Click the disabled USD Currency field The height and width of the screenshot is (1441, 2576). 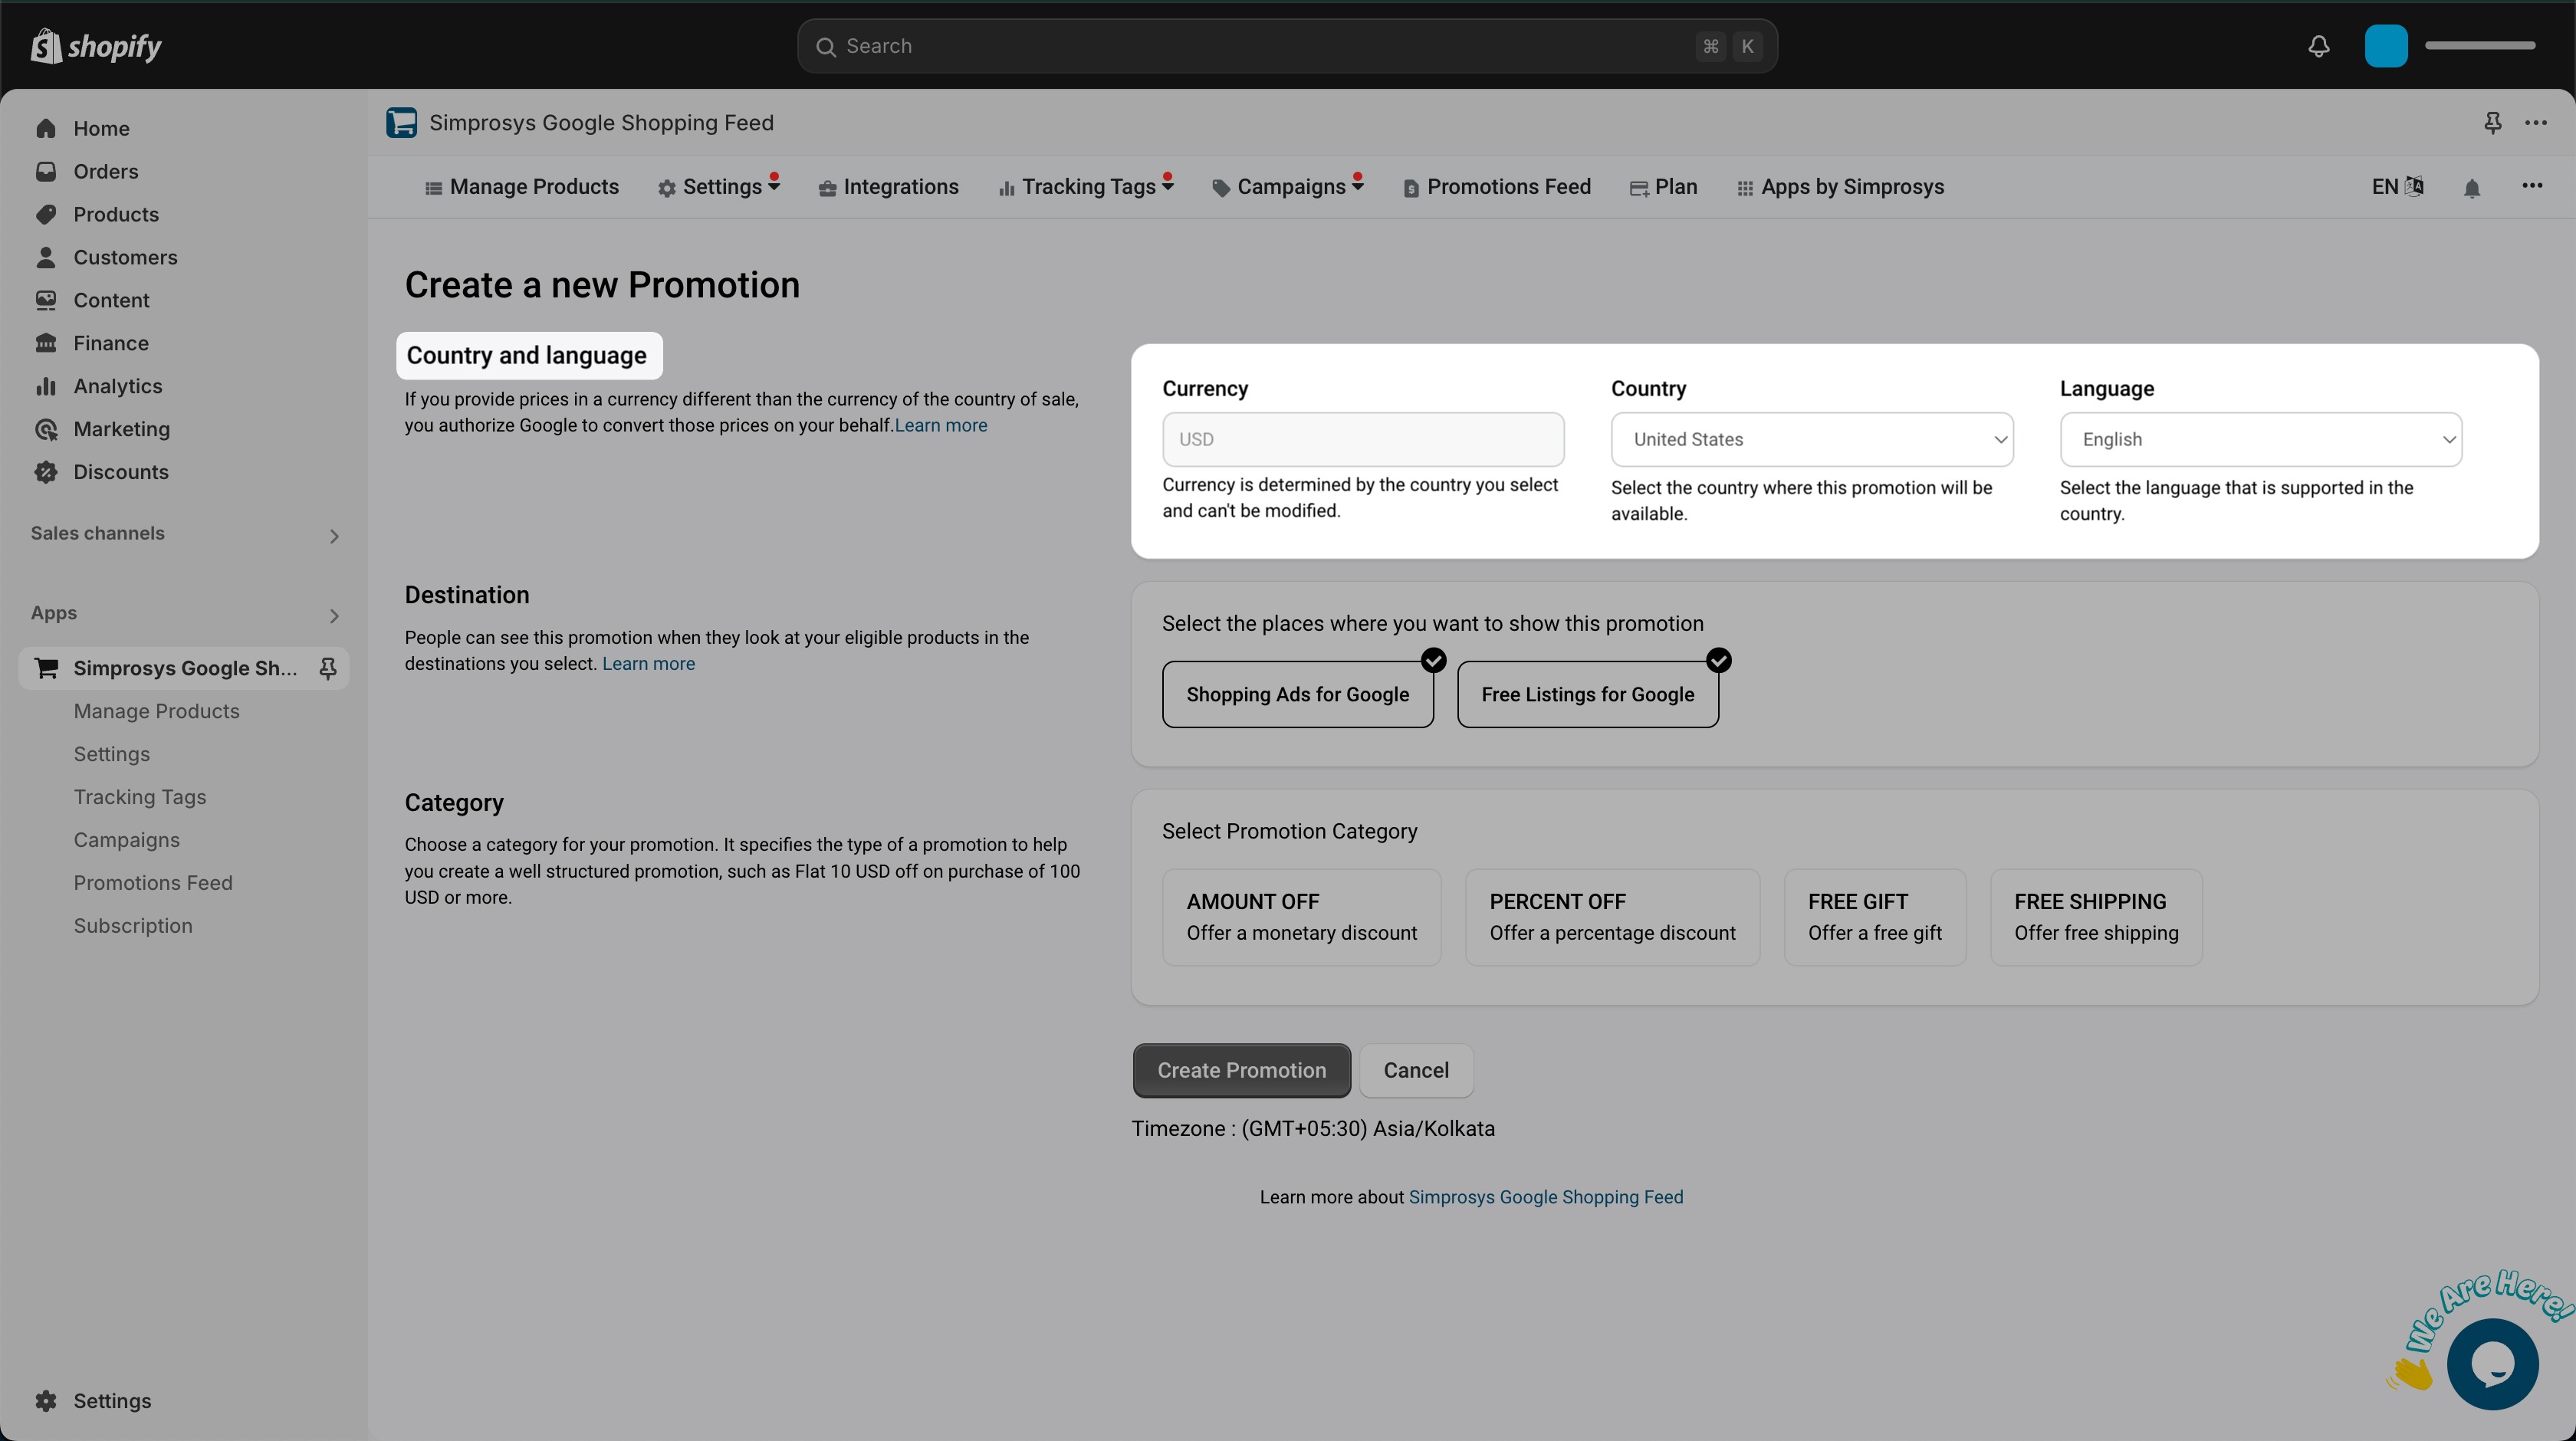[1363, 440]
